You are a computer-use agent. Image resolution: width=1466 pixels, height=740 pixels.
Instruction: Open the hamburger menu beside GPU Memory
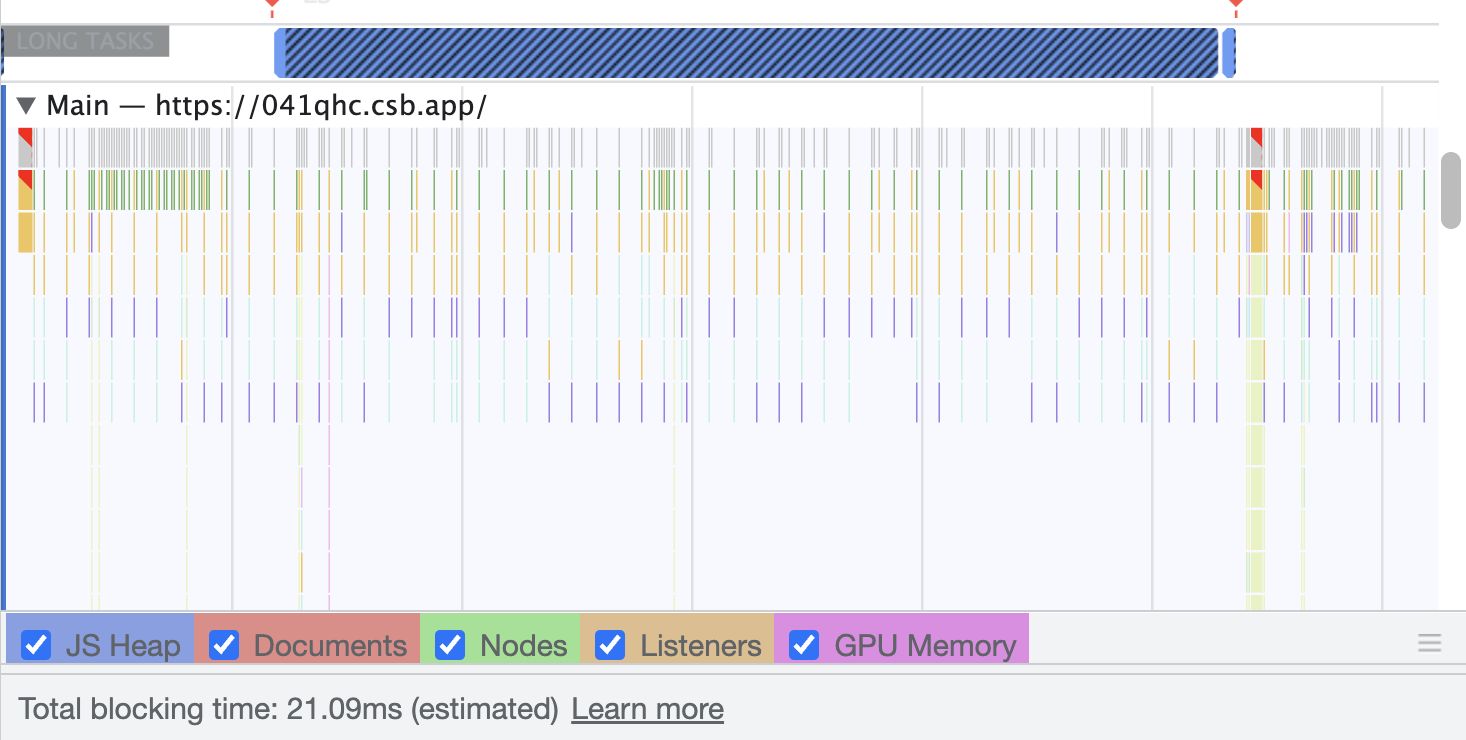click(x=1430, y=643)
